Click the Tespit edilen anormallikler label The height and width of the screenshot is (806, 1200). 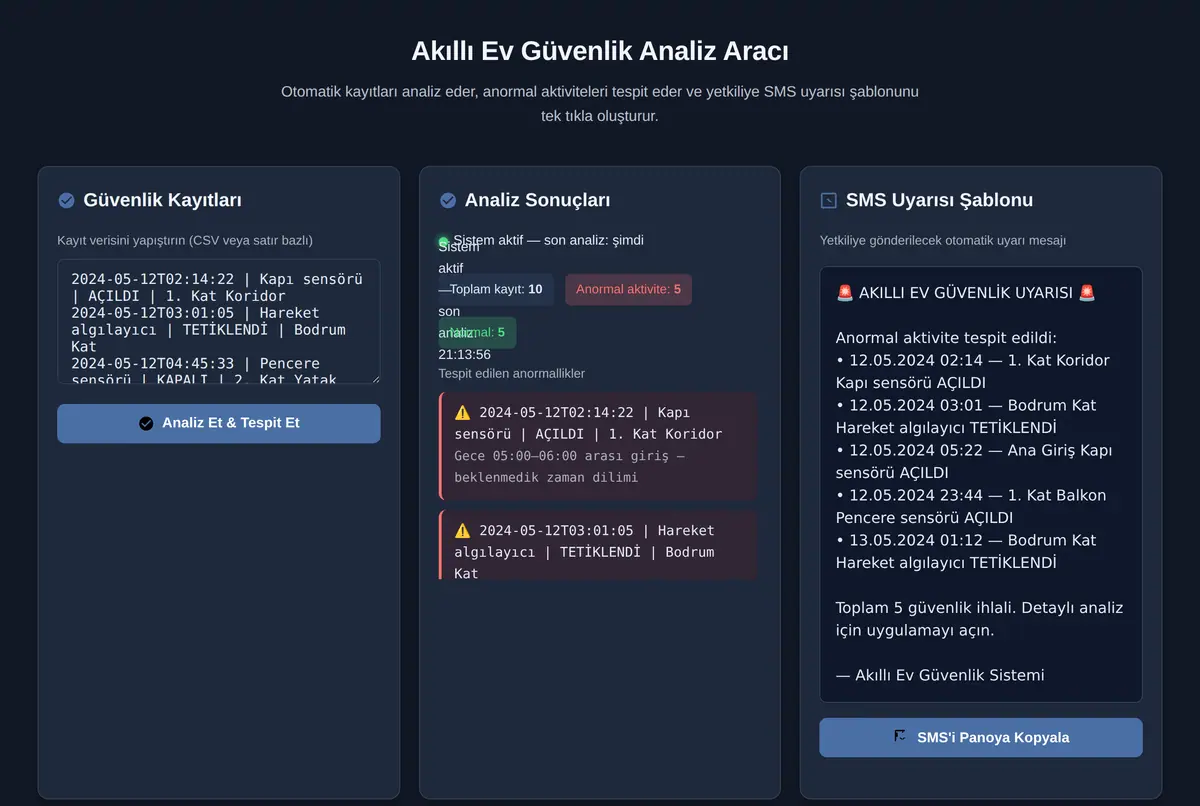coord(511,373)
